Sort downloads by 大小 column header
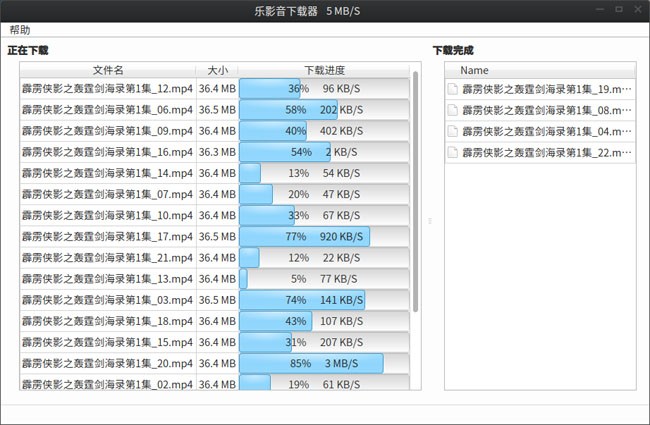 (217, 70)
